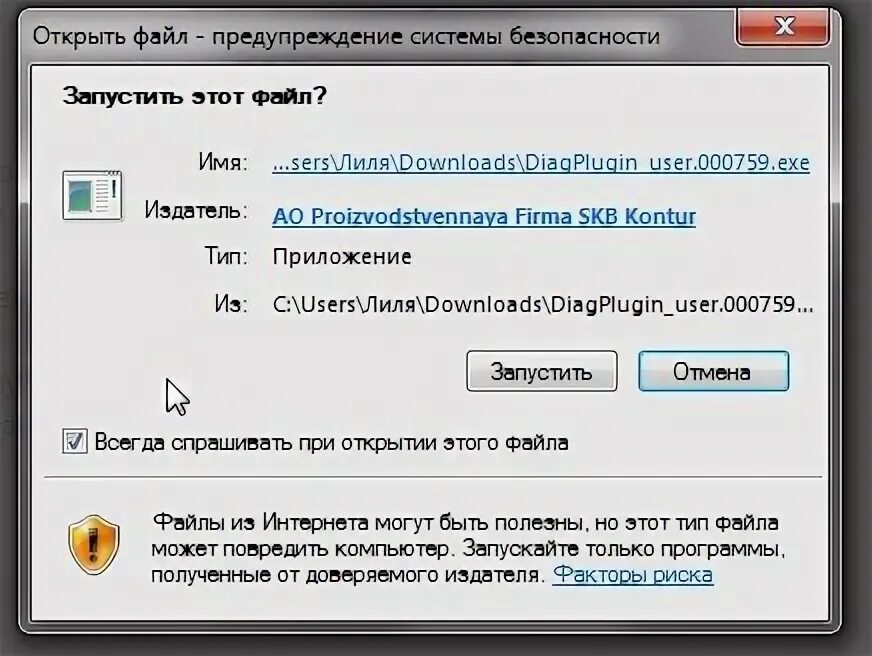Click the Издатель: label

point(196,210)
